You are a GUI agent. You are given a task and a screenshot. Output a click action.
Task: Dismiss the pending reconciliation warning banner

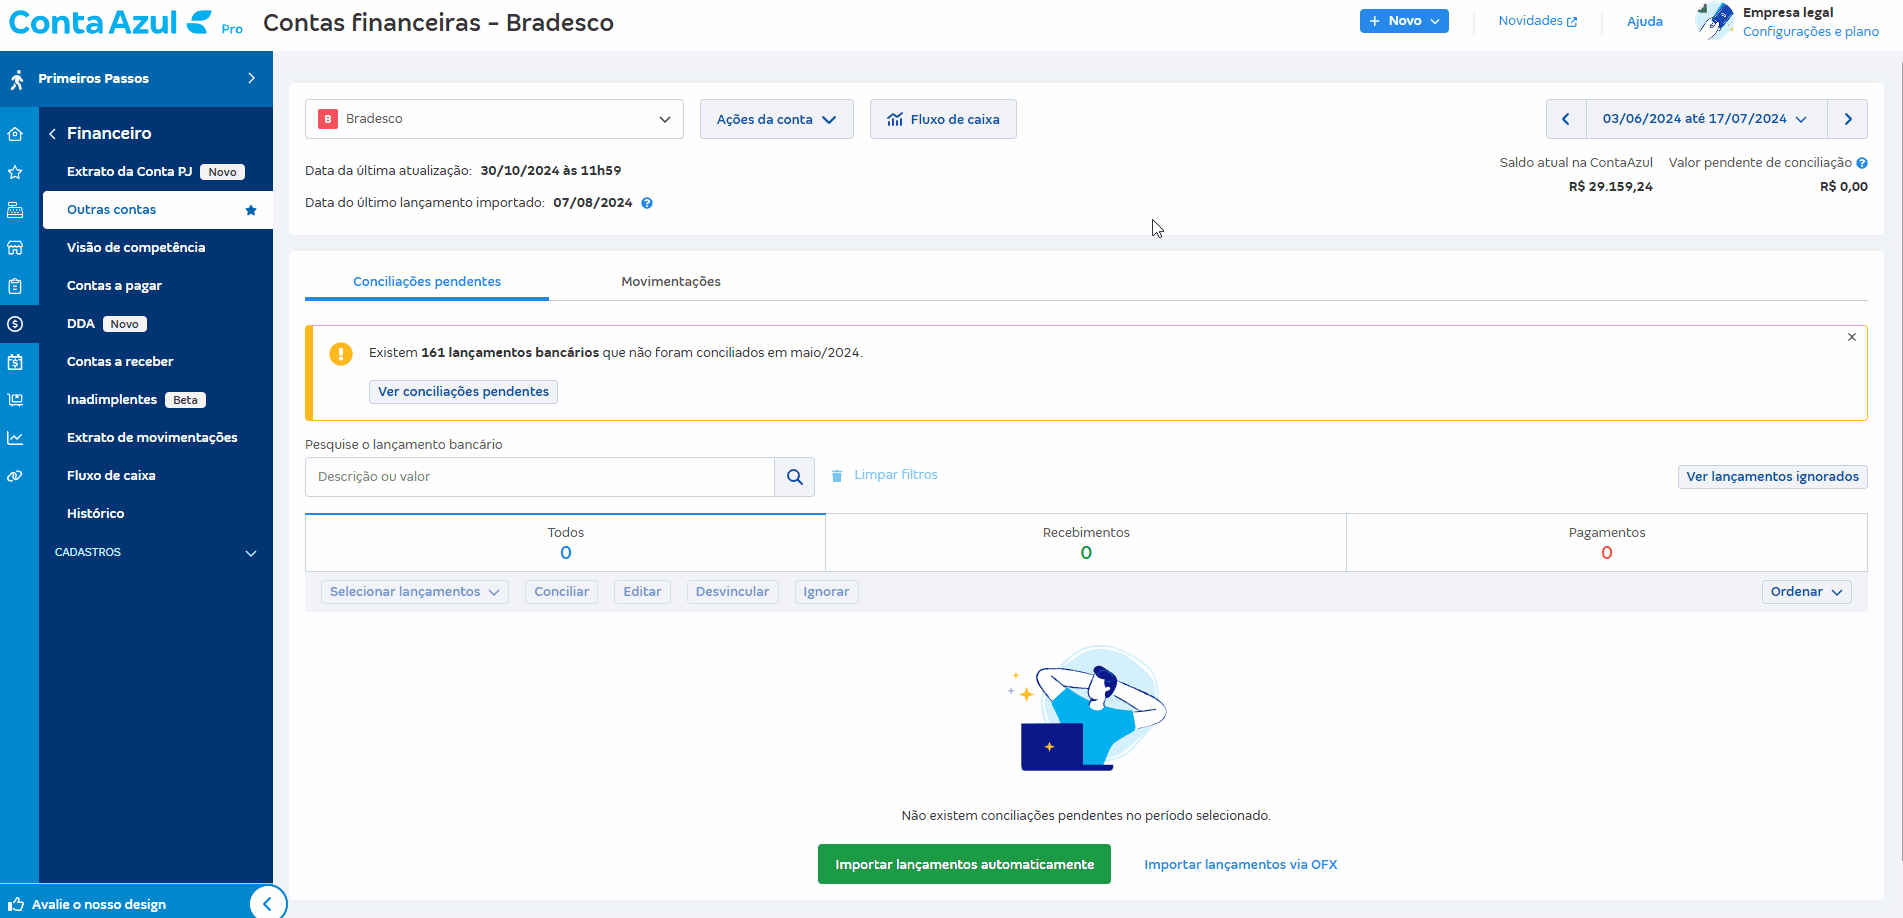pos(1851,338)
